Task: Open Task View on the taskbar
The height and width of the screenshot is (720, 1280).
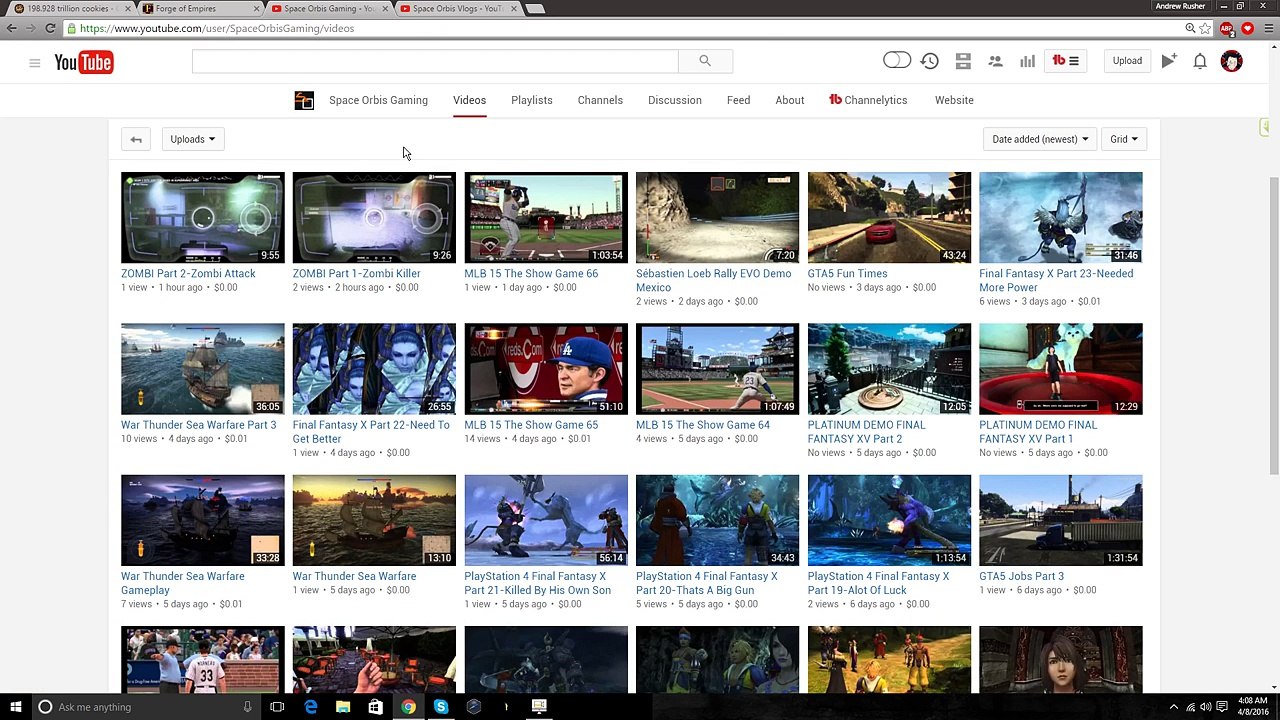Action: click(x=277, y=707)
